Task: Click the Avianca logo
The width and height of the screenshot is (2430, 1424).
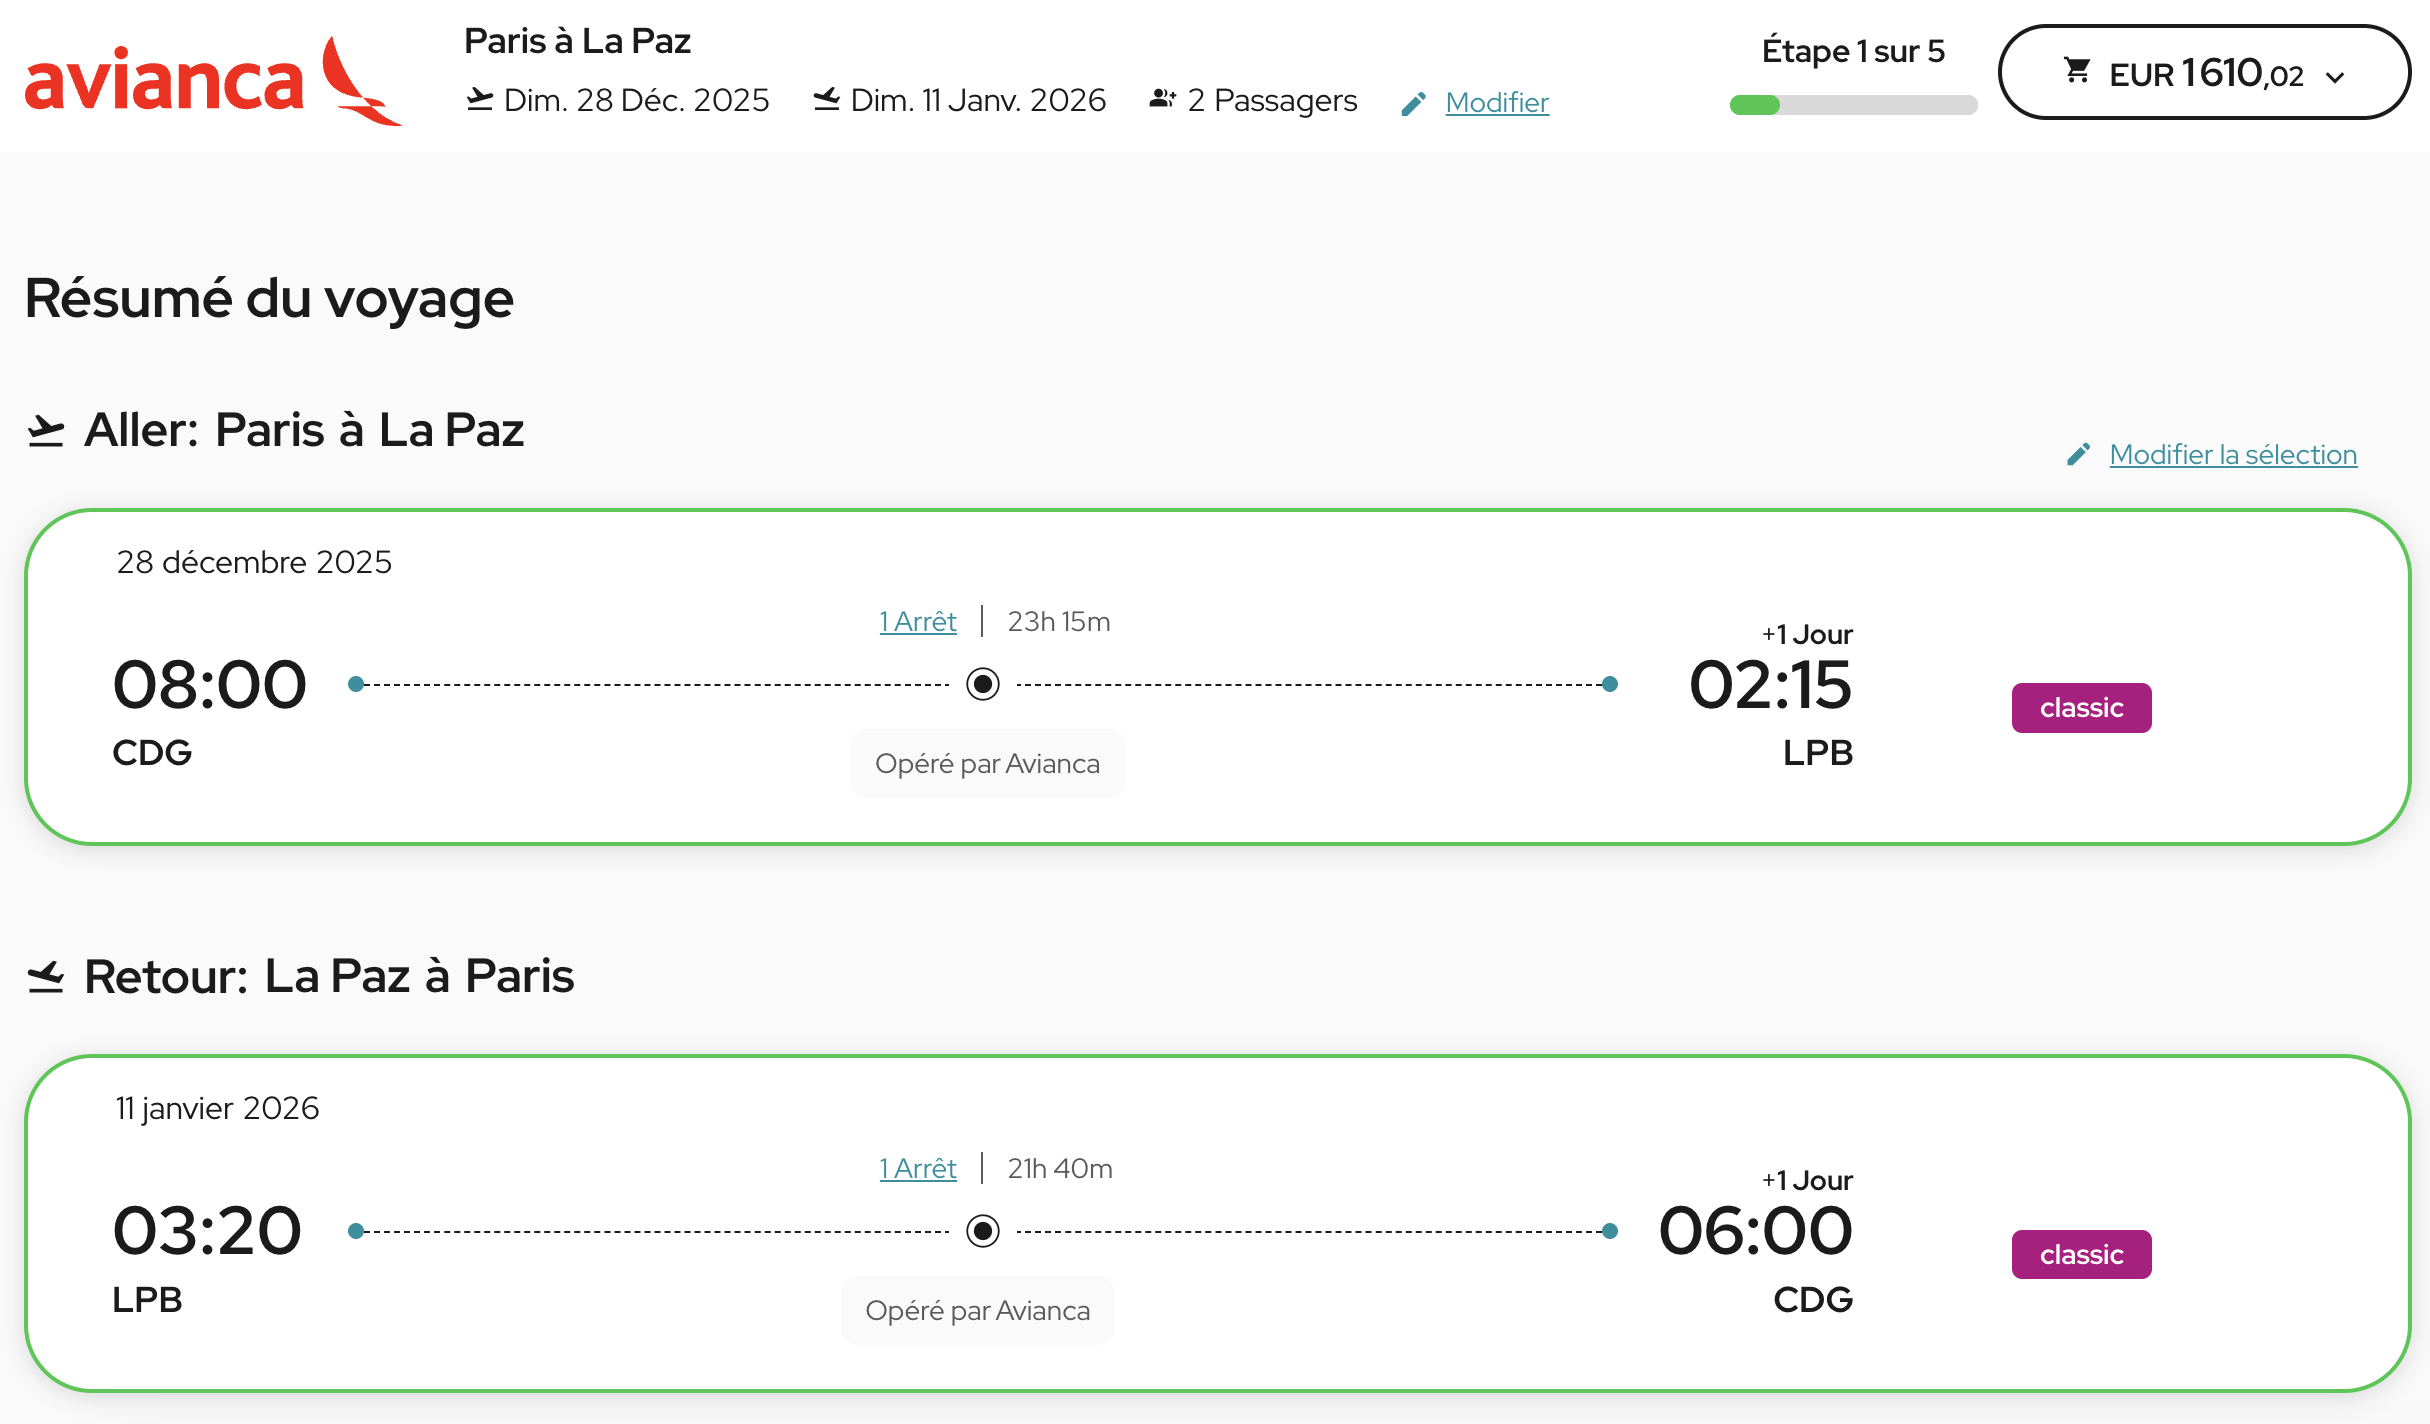Action: click(212, 80)
